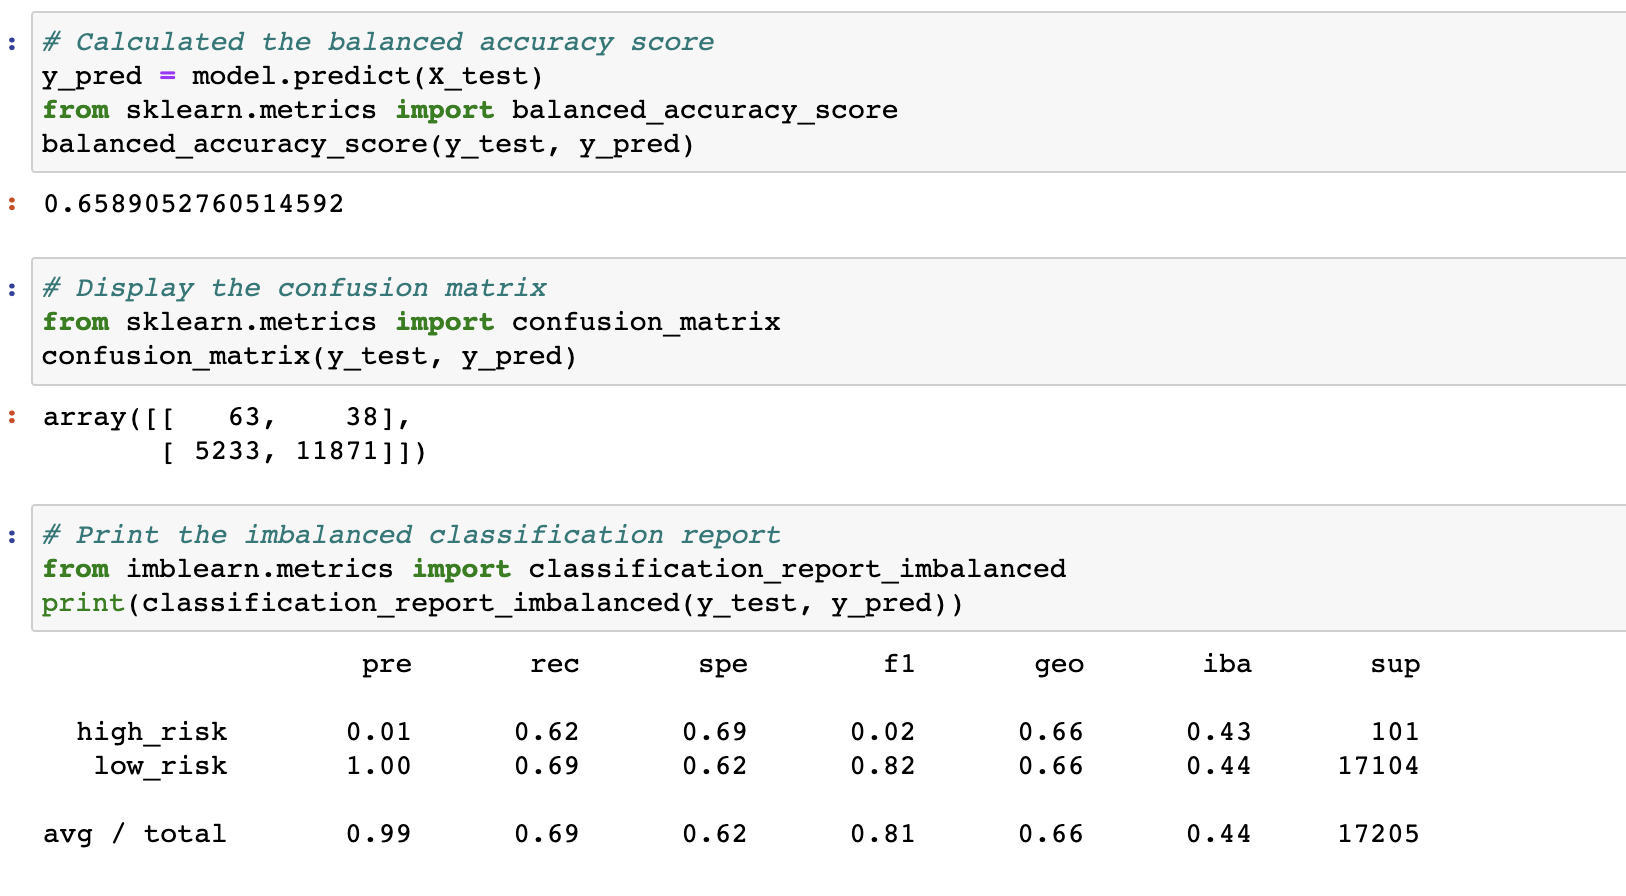This screenshot has height=896, width=1626.
Task: Click the 'high_risk' row label
Action: pyautogui.click(x=152, y=732)
